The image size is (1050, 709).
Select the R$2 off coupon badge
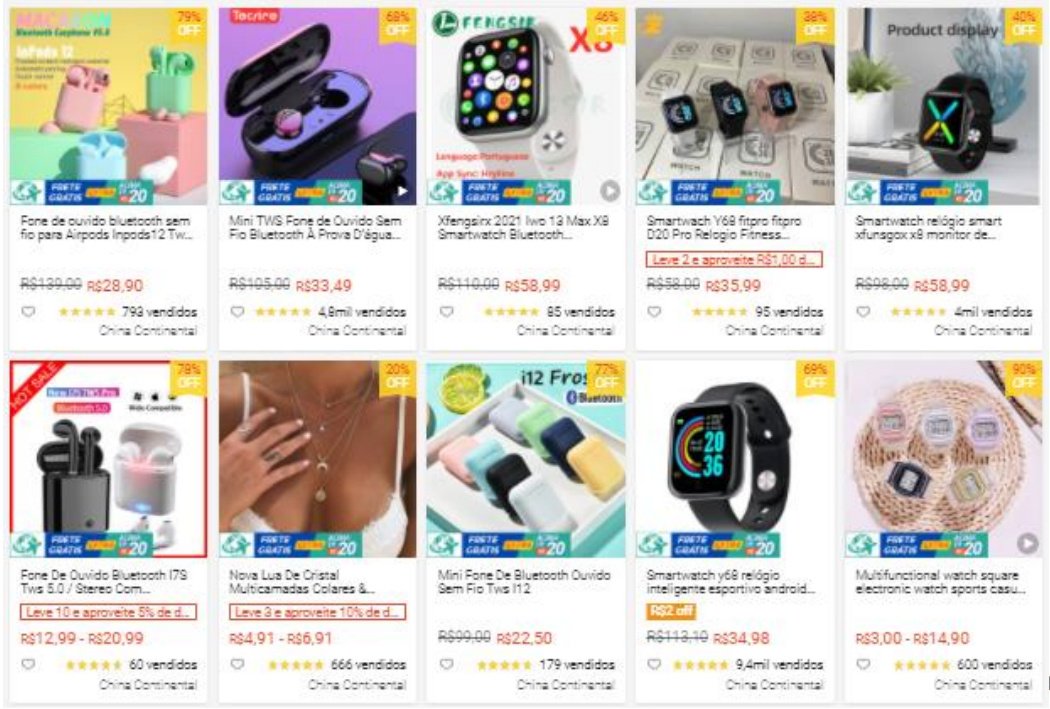point(670,611)
